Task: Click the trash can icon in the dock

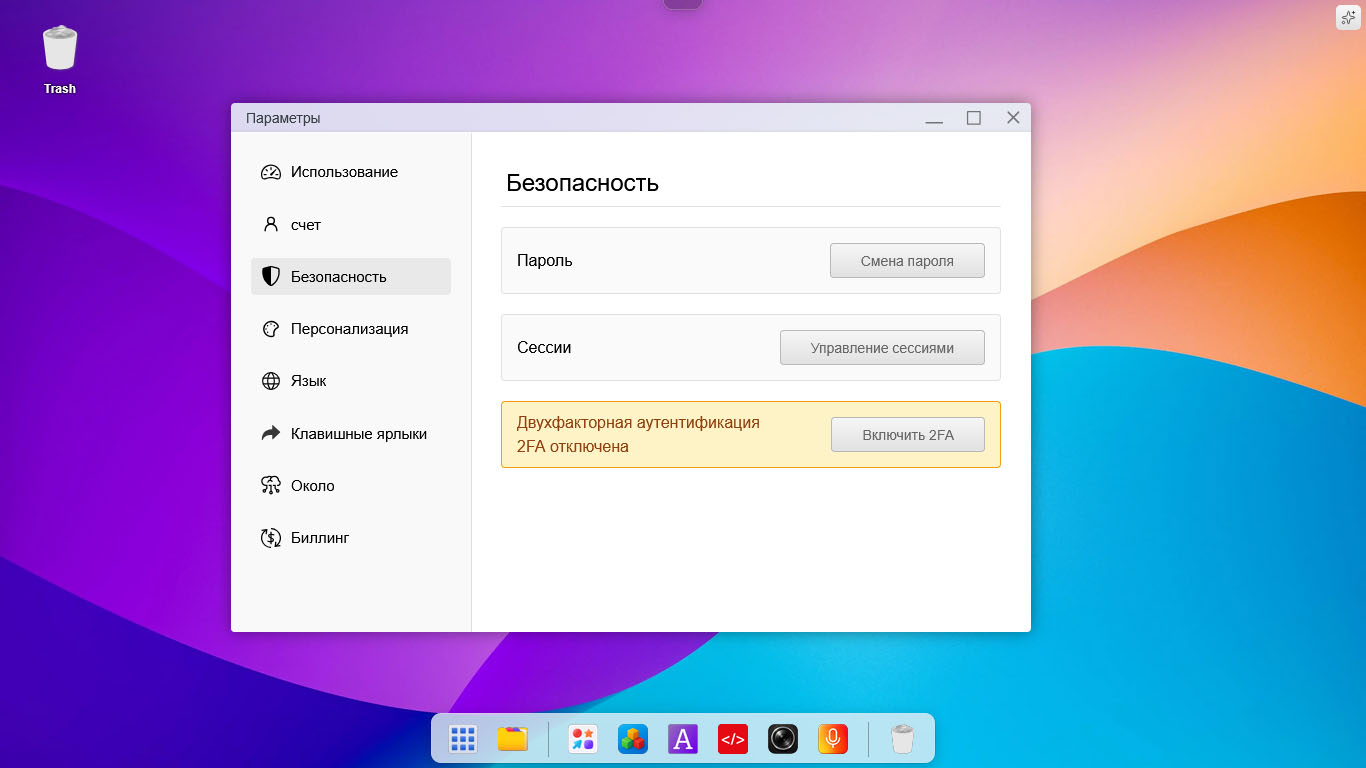Action: click(902, 739)
